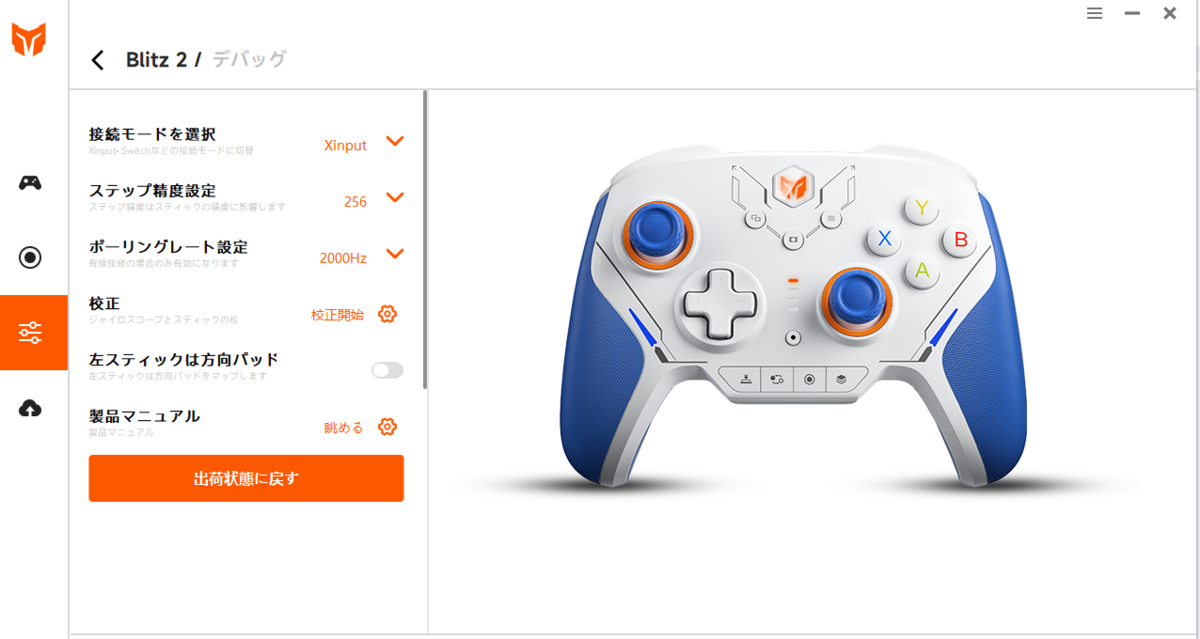Click the back arrow beside Blitz 2

[x=97, y=60]
